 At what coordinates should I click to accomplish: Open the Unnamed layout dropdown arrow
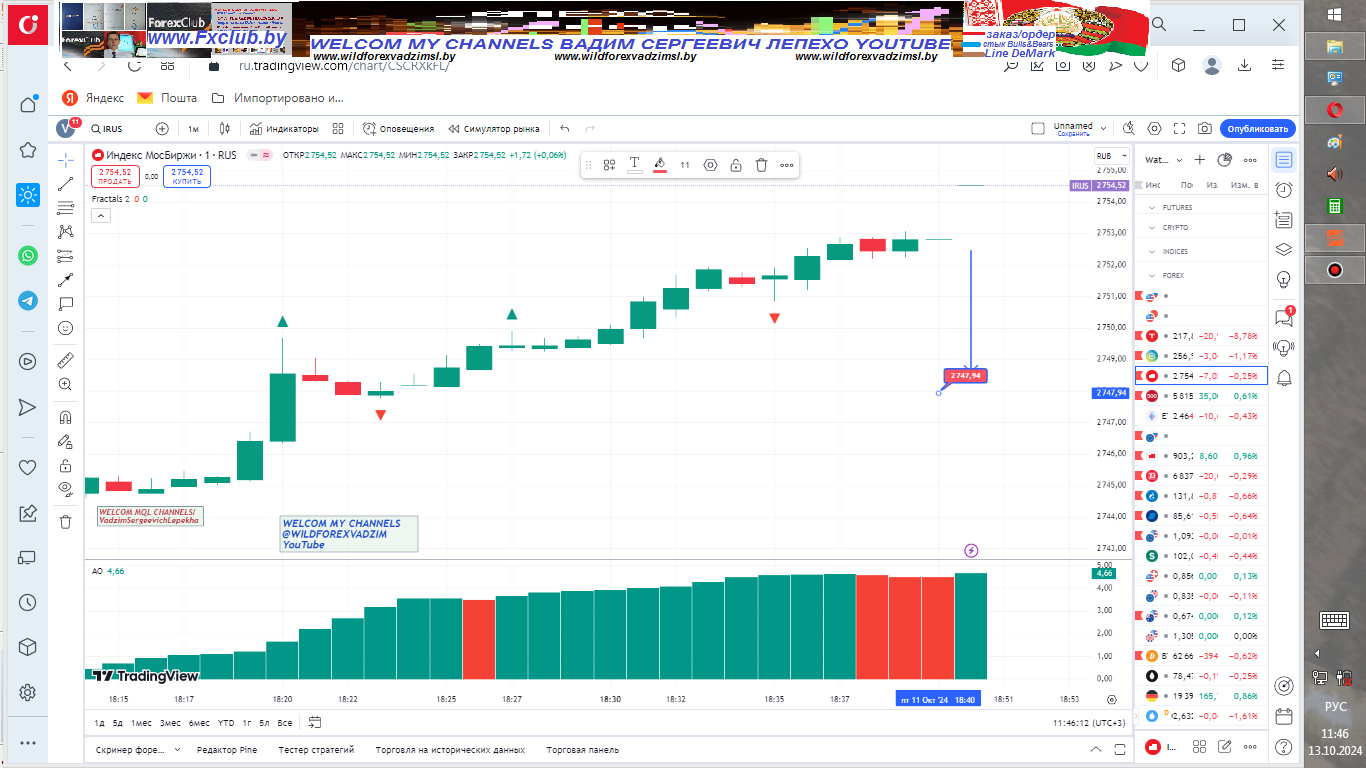click(1103, 129)
